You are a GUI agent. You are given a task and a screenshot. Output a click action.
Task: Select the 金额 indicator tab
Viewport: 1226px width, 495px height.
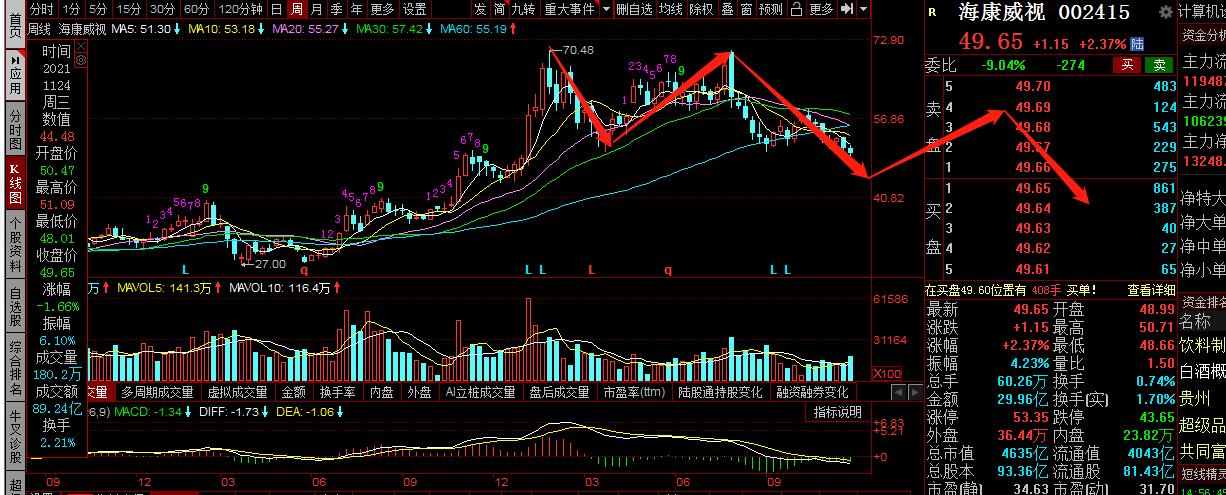click(x=294, y=392)
